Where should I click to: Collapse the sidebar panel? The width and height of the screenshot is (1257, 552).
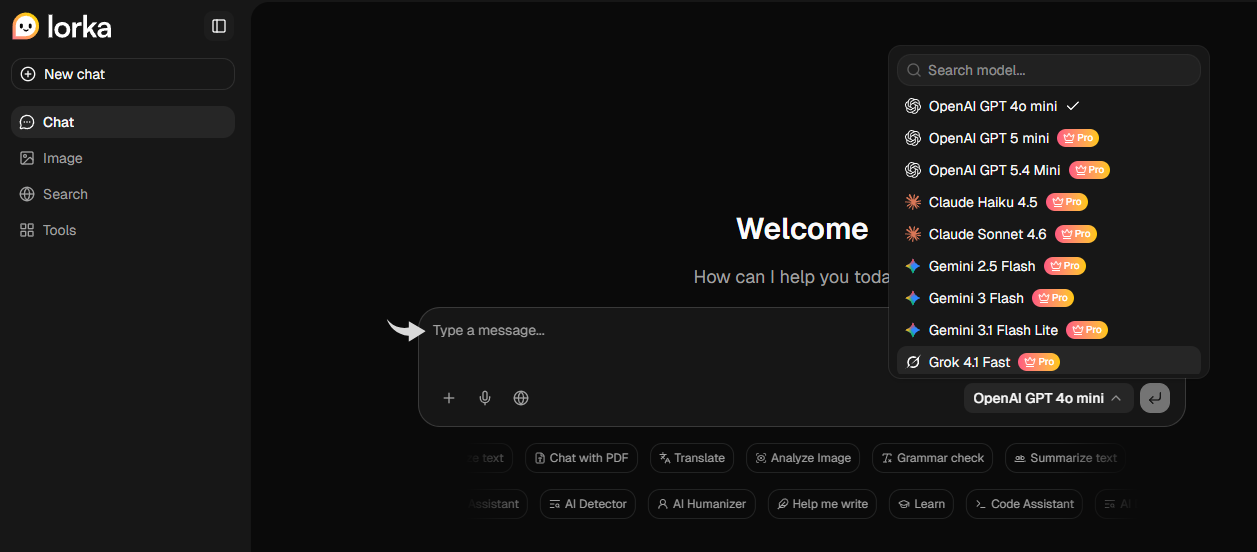pyautogui.click(x=219, y=26)
